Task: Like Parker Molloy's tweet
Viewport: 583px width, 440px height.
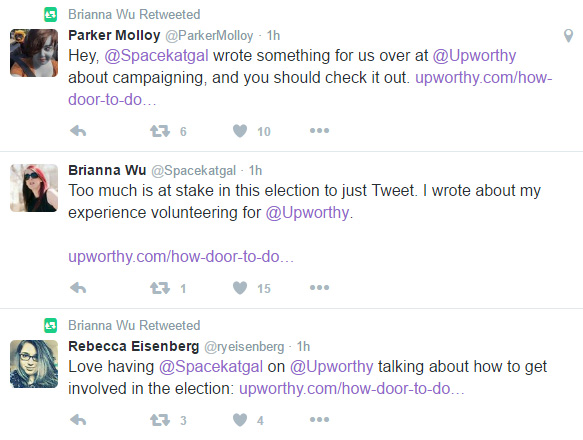Action: (x=240, y=131)
